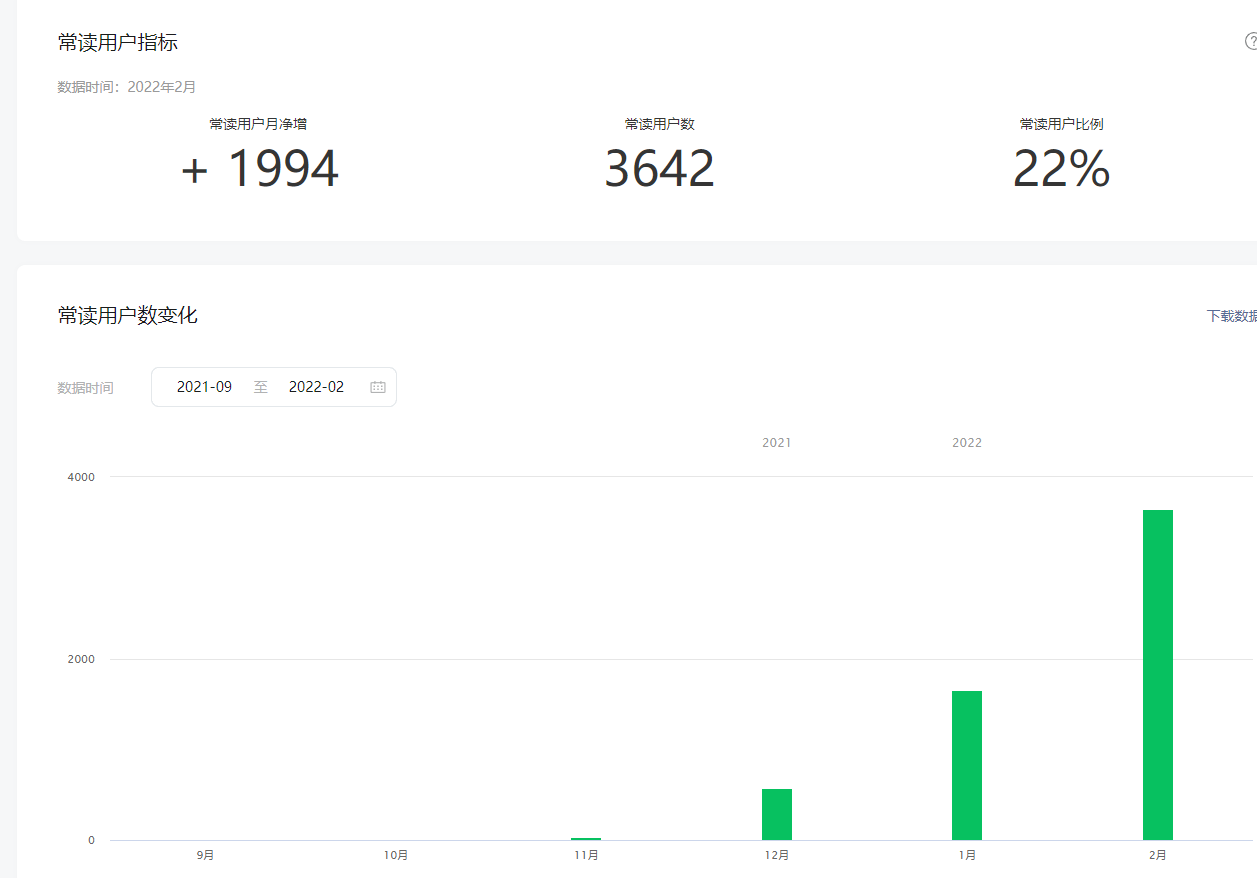The height and width of the screenshot is (878, 1257).
Task: Click the December (12月) bar
Action: (x=777, y=814)
